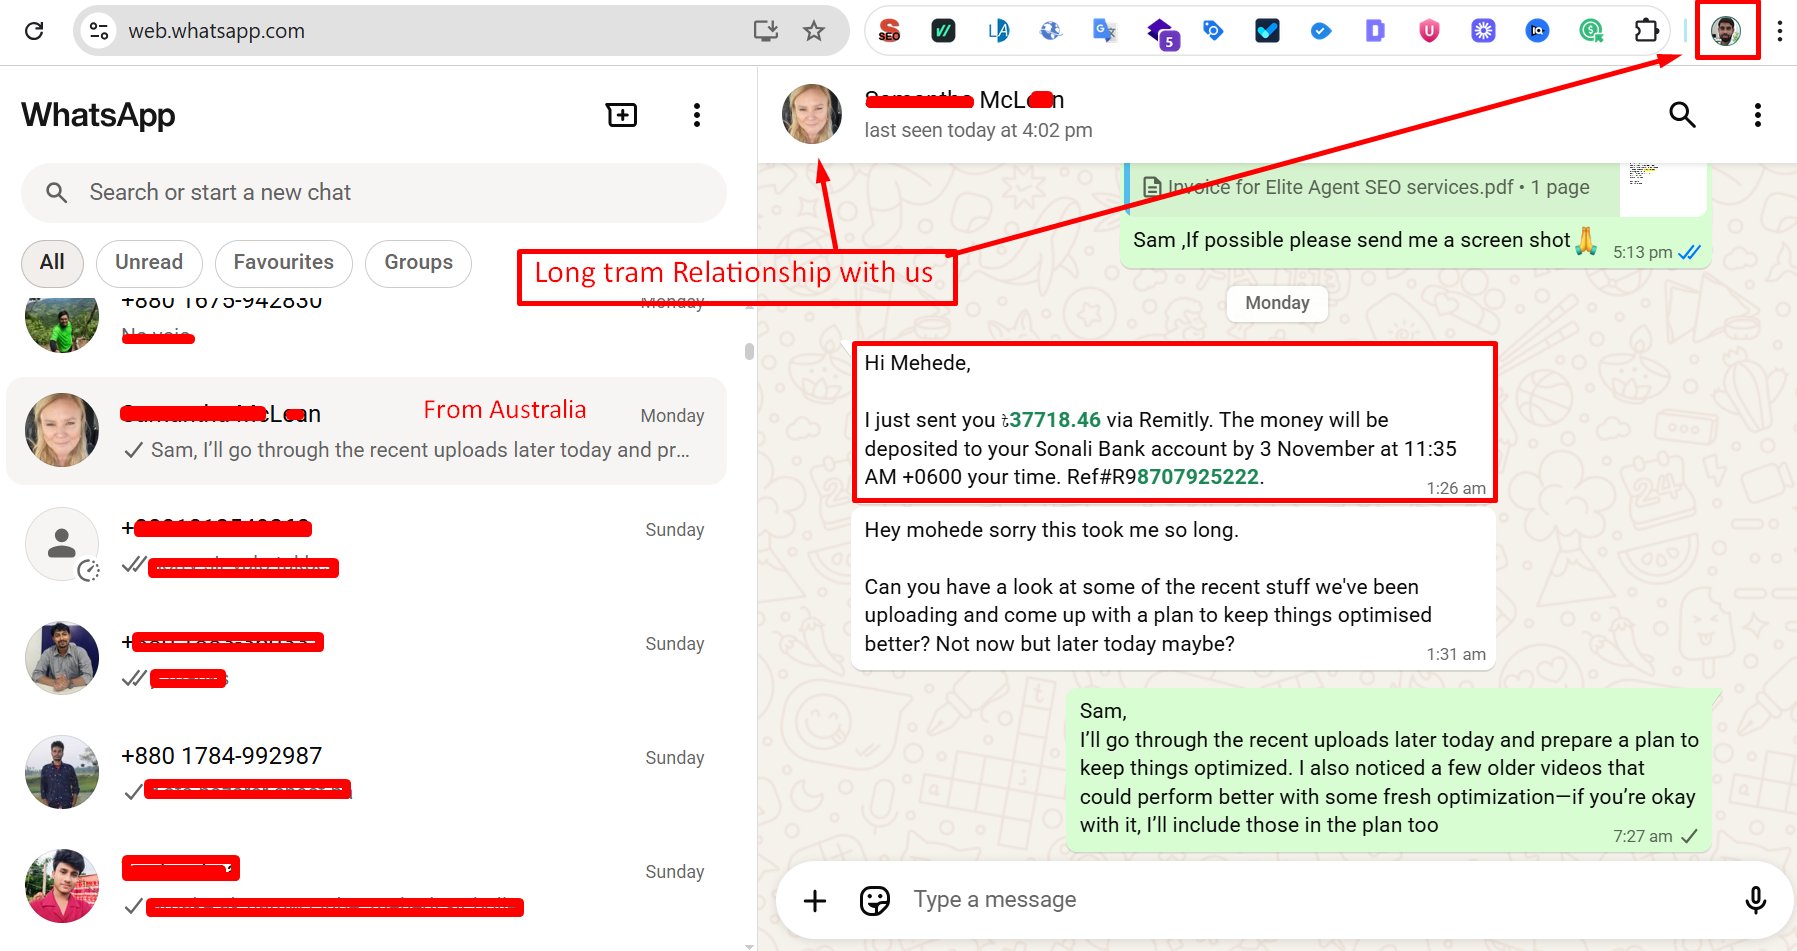
Task: Start a new chat in WhatsApp
Action: pos(622,115)
